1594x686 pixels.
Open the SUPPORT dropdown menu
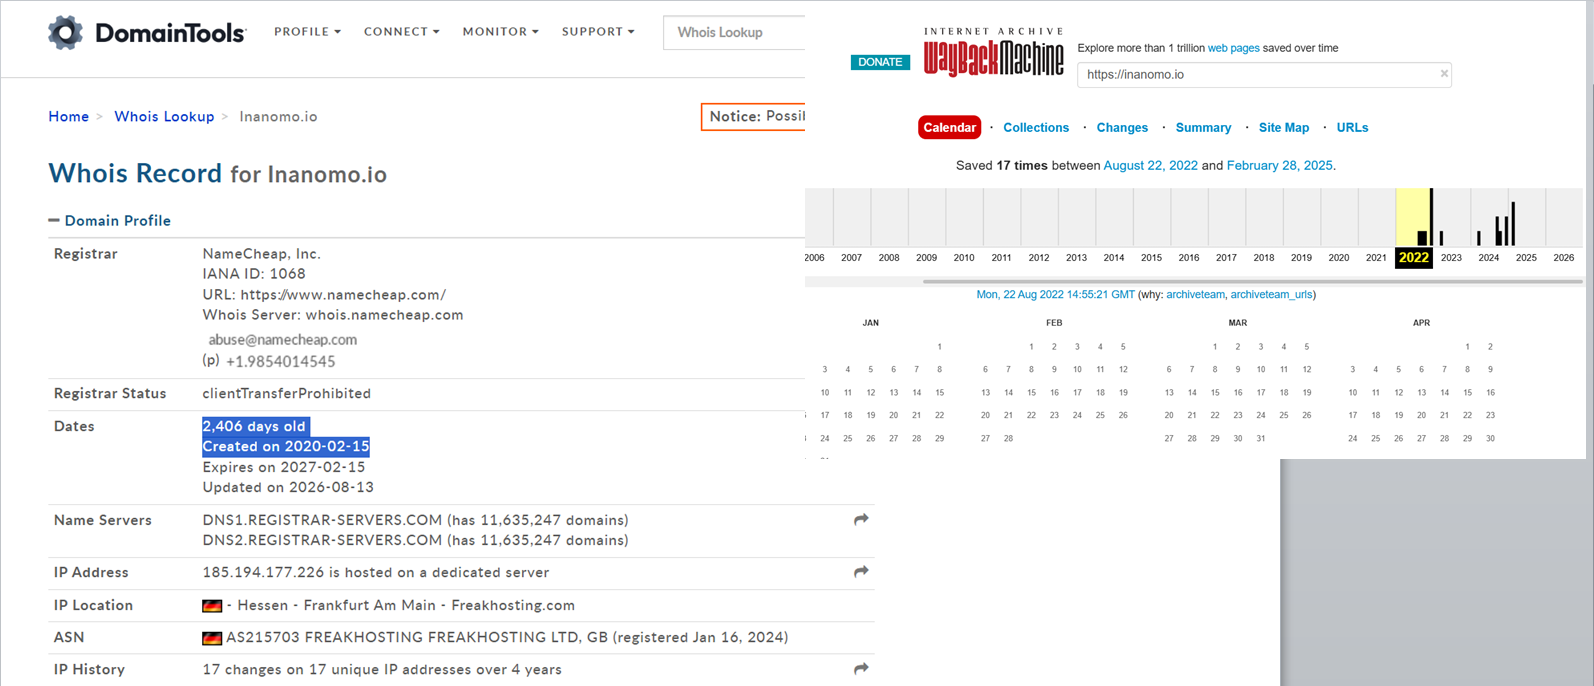[598, 32]
